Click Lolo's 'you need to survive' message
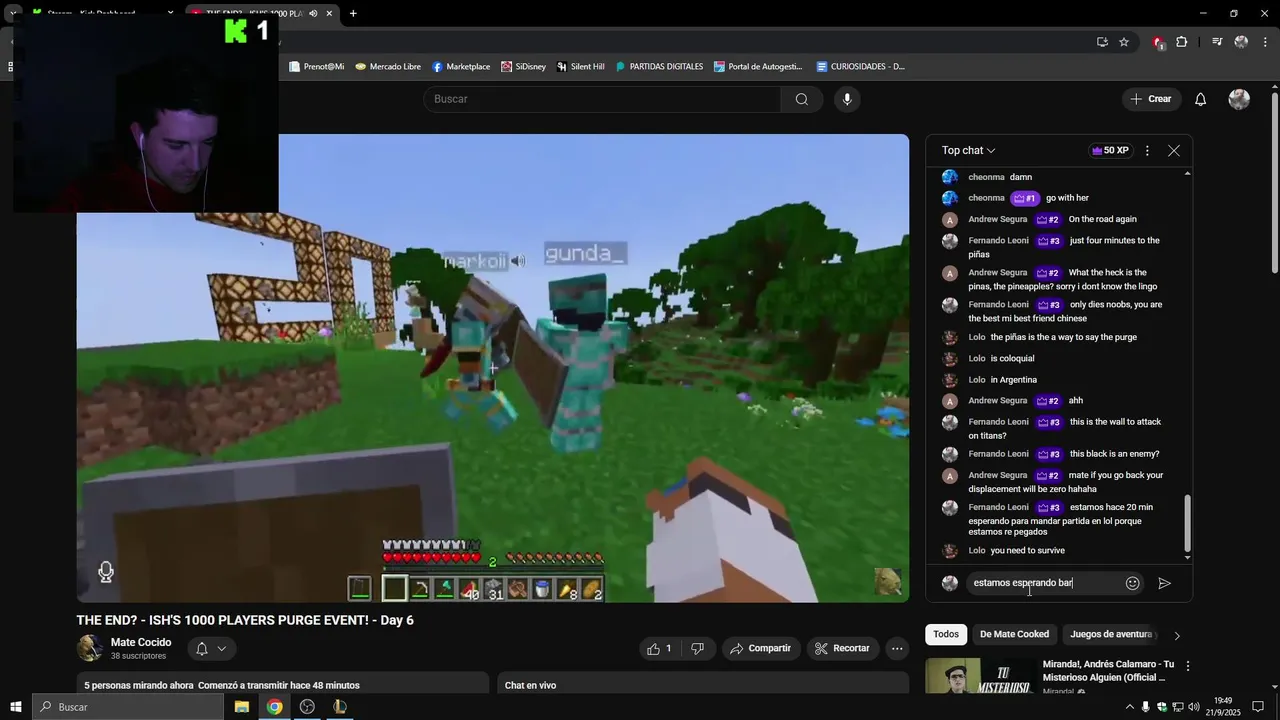 click(1027, 550)
